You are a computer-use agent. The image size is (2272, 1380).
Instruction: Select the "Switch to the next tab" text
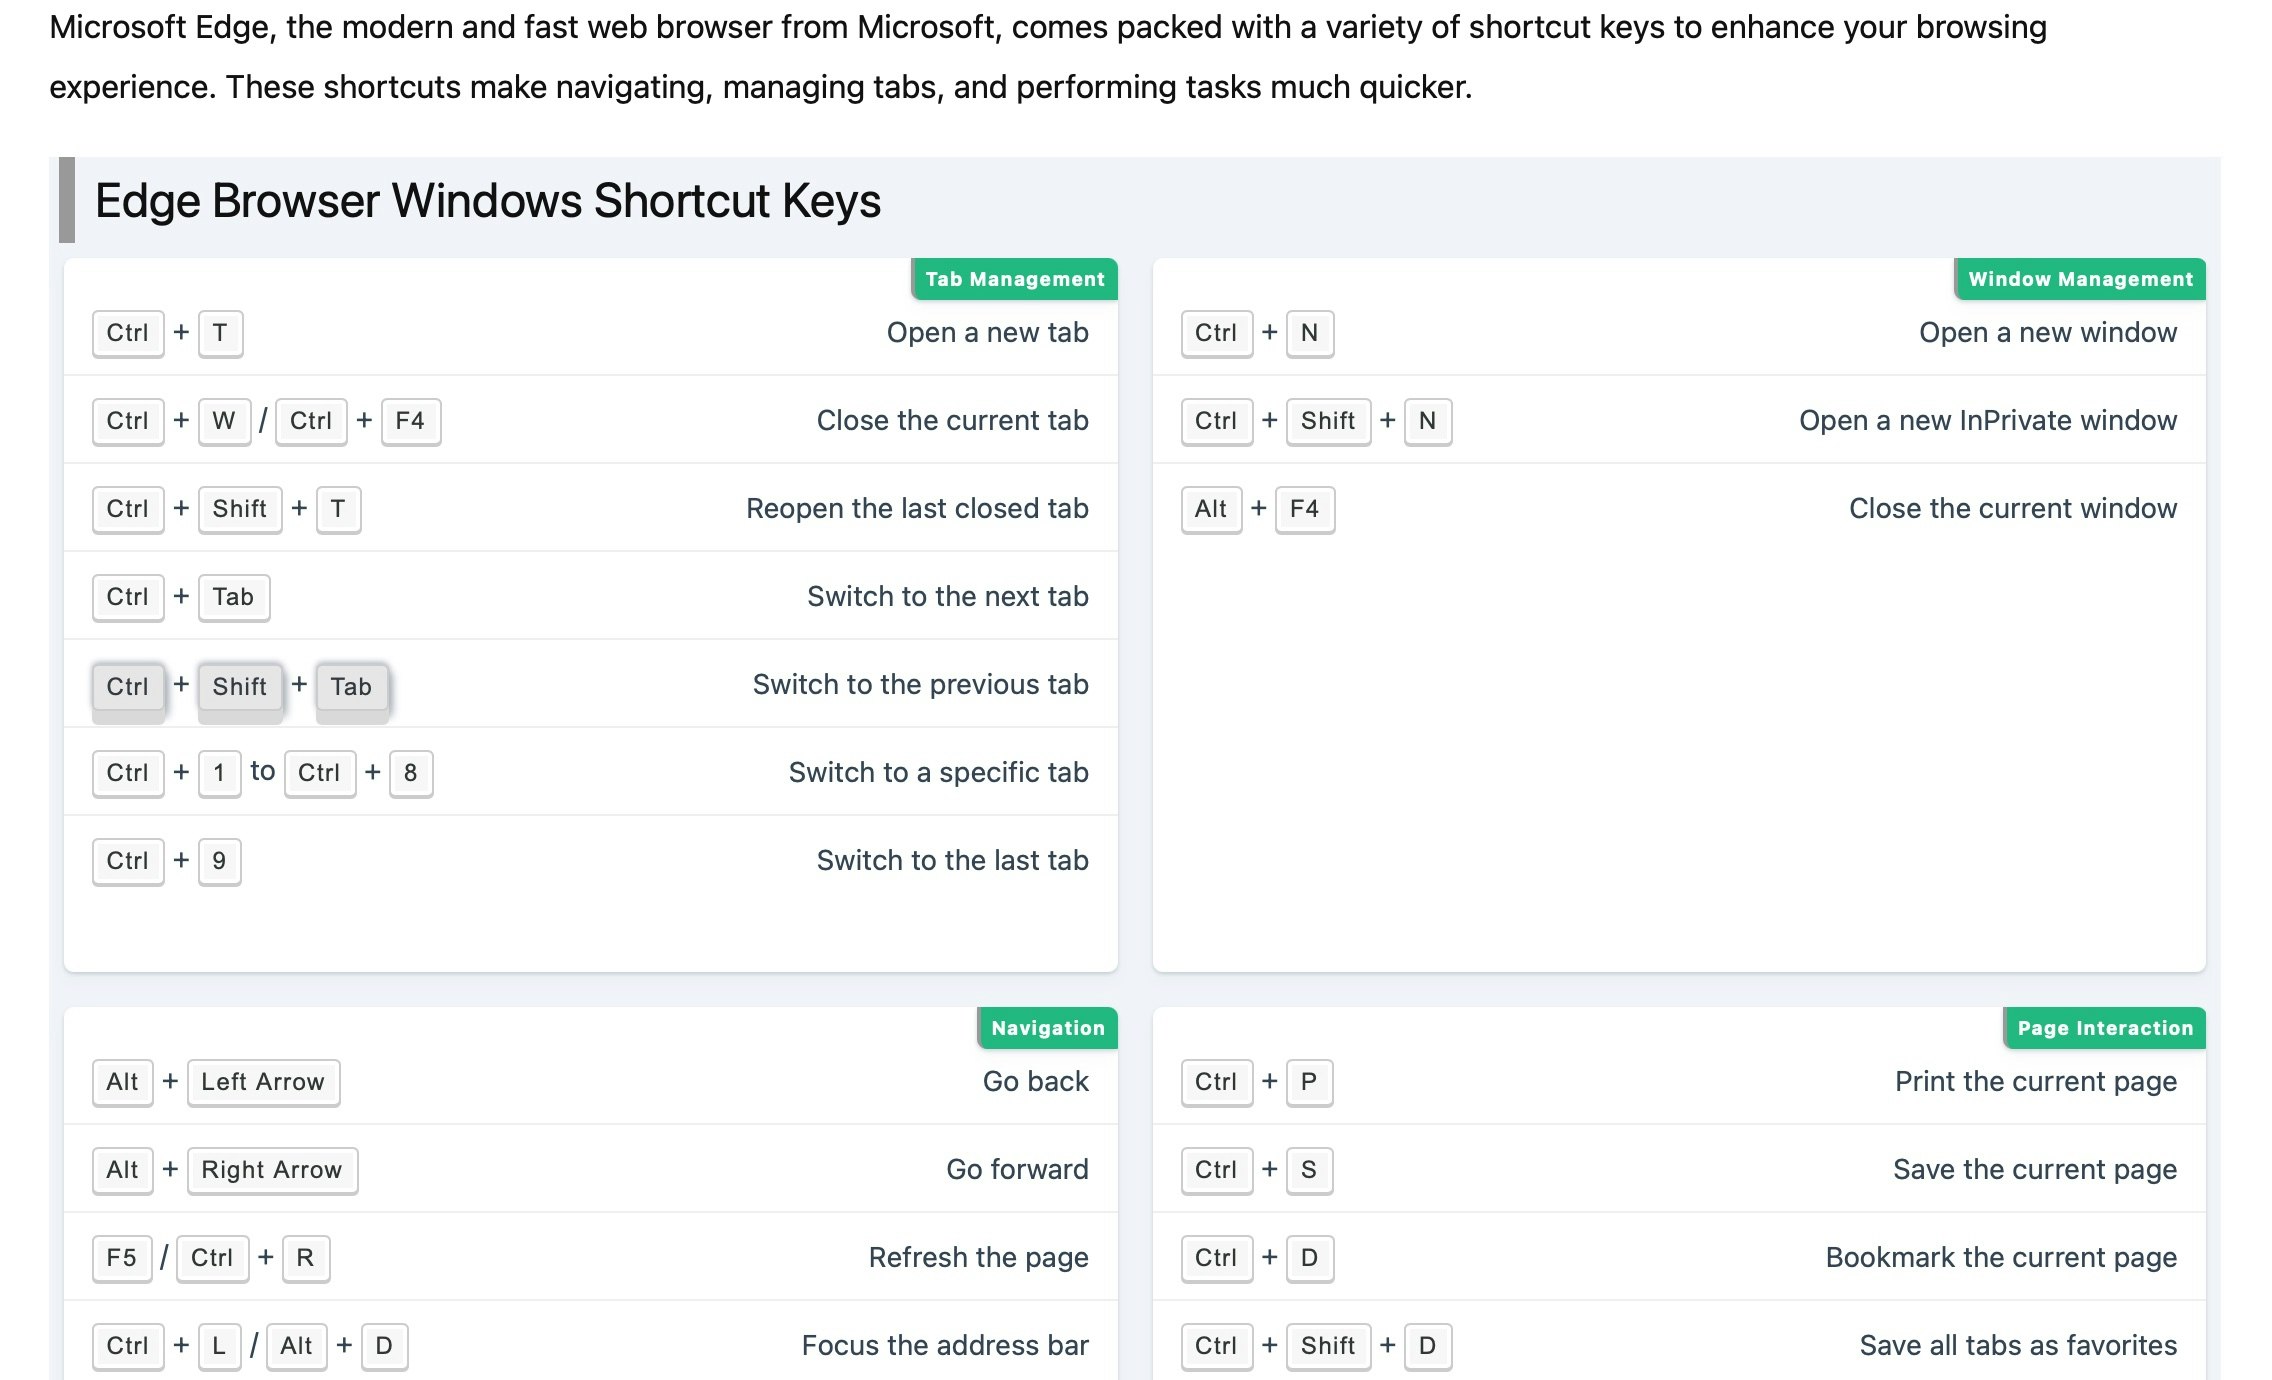click(x=947, y=597)
